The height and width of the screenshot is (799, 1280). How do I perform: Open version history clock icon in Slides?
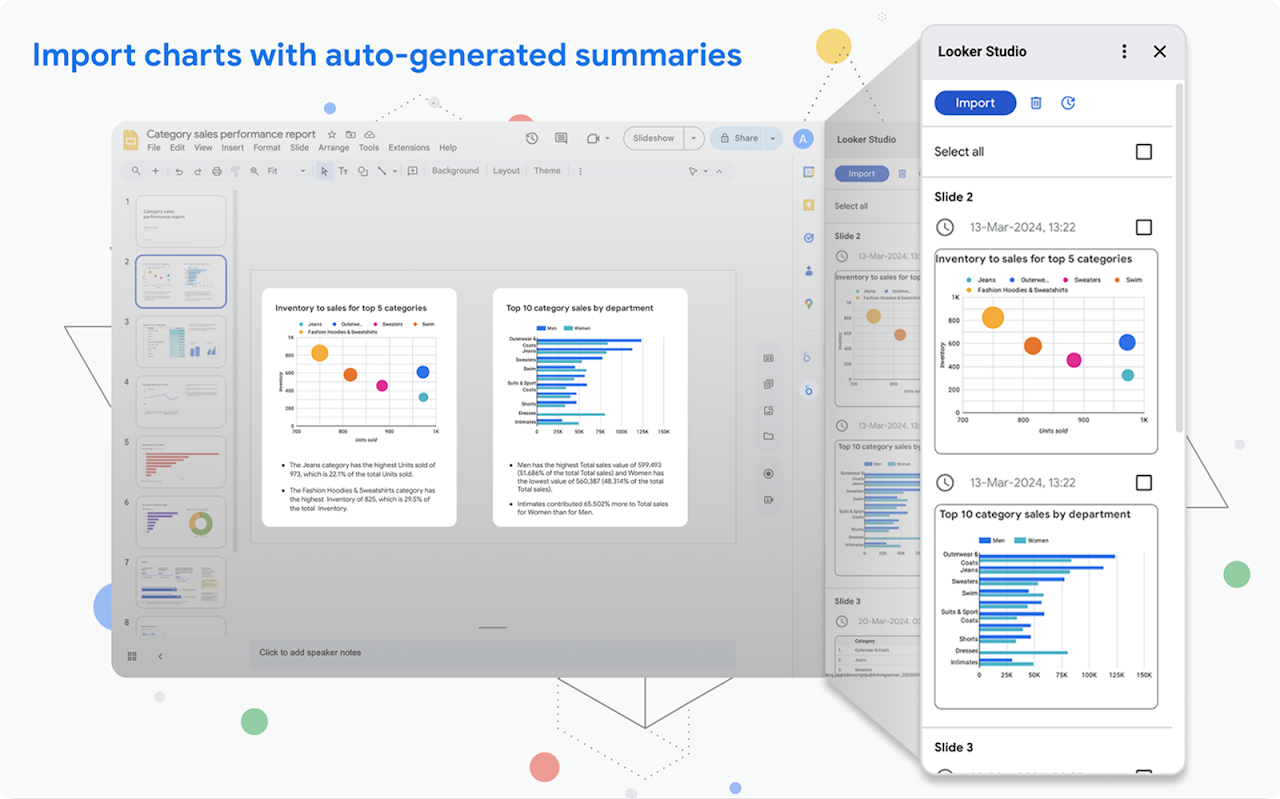[532, 138]
